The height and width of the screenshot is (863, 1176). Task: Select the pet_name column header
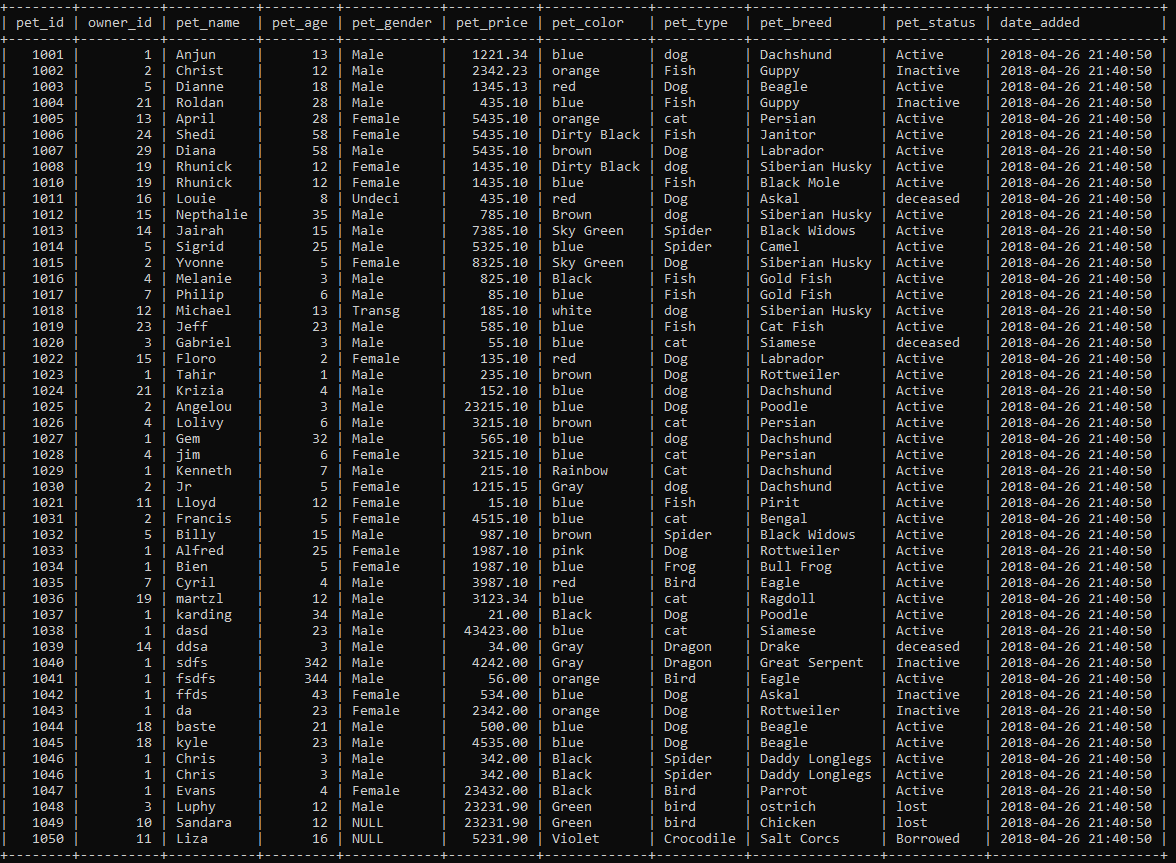[207, 22]
